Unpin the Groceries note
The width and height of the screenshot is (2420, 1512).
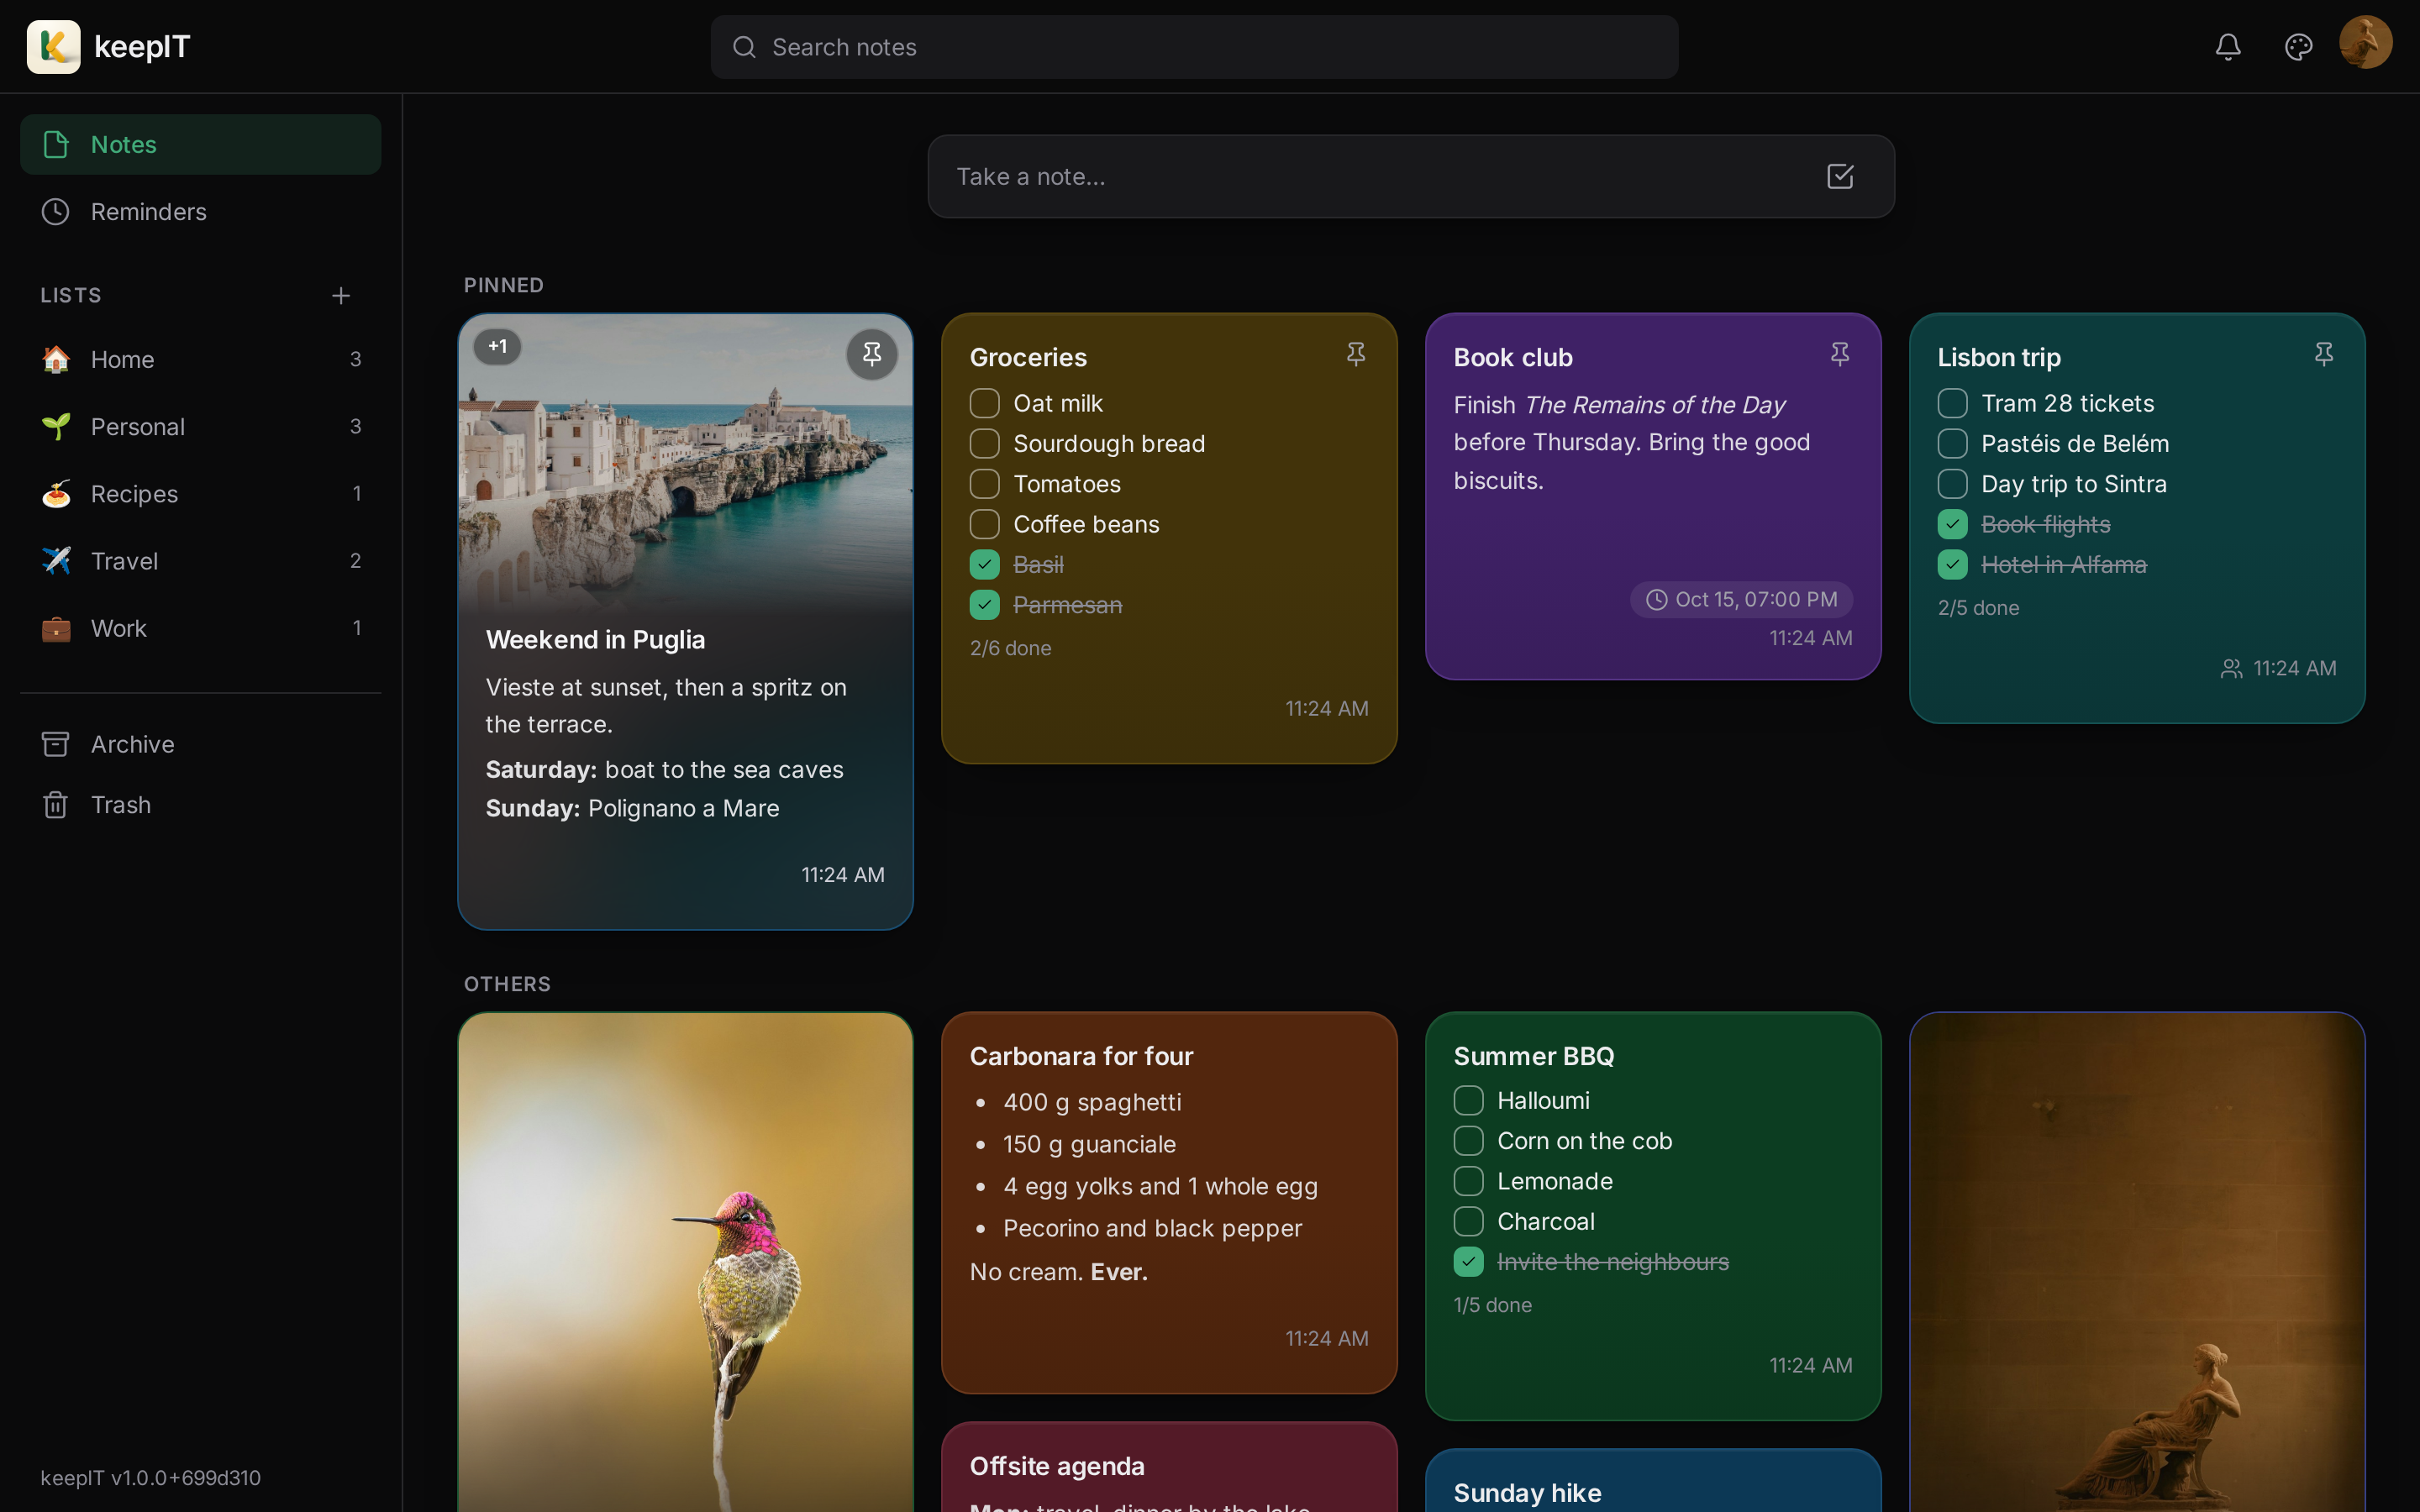click(1356, 354)
